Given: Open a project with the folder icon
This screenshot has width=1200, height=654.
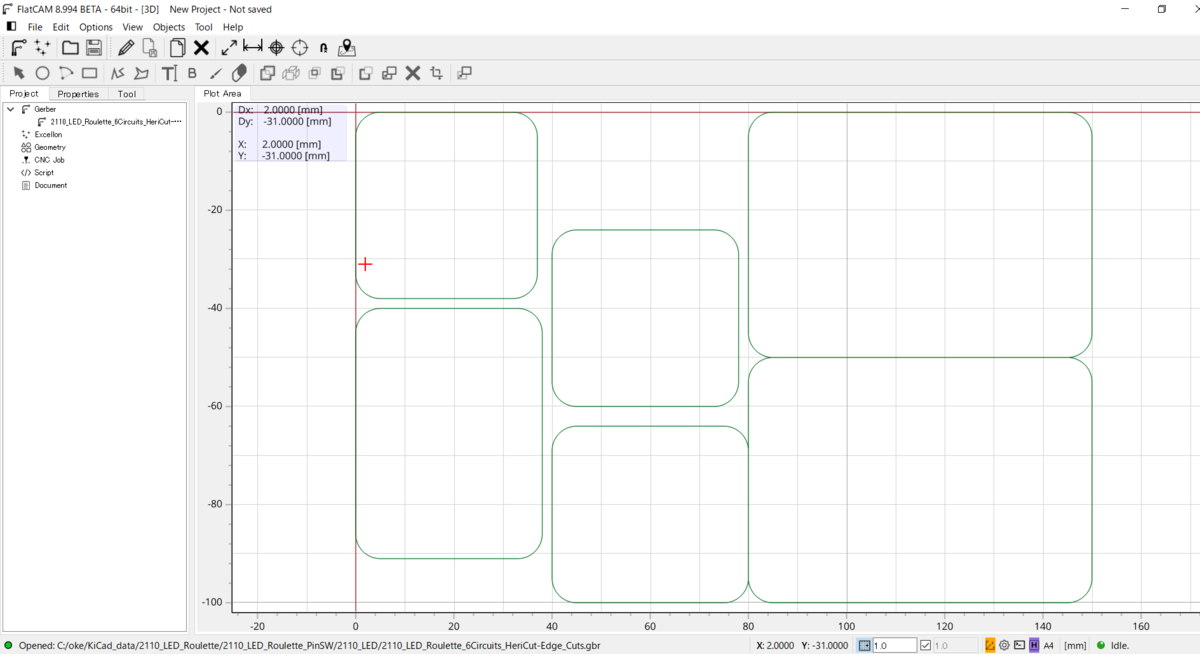Looking at the screenshot, I should click(x=70, y=47).
